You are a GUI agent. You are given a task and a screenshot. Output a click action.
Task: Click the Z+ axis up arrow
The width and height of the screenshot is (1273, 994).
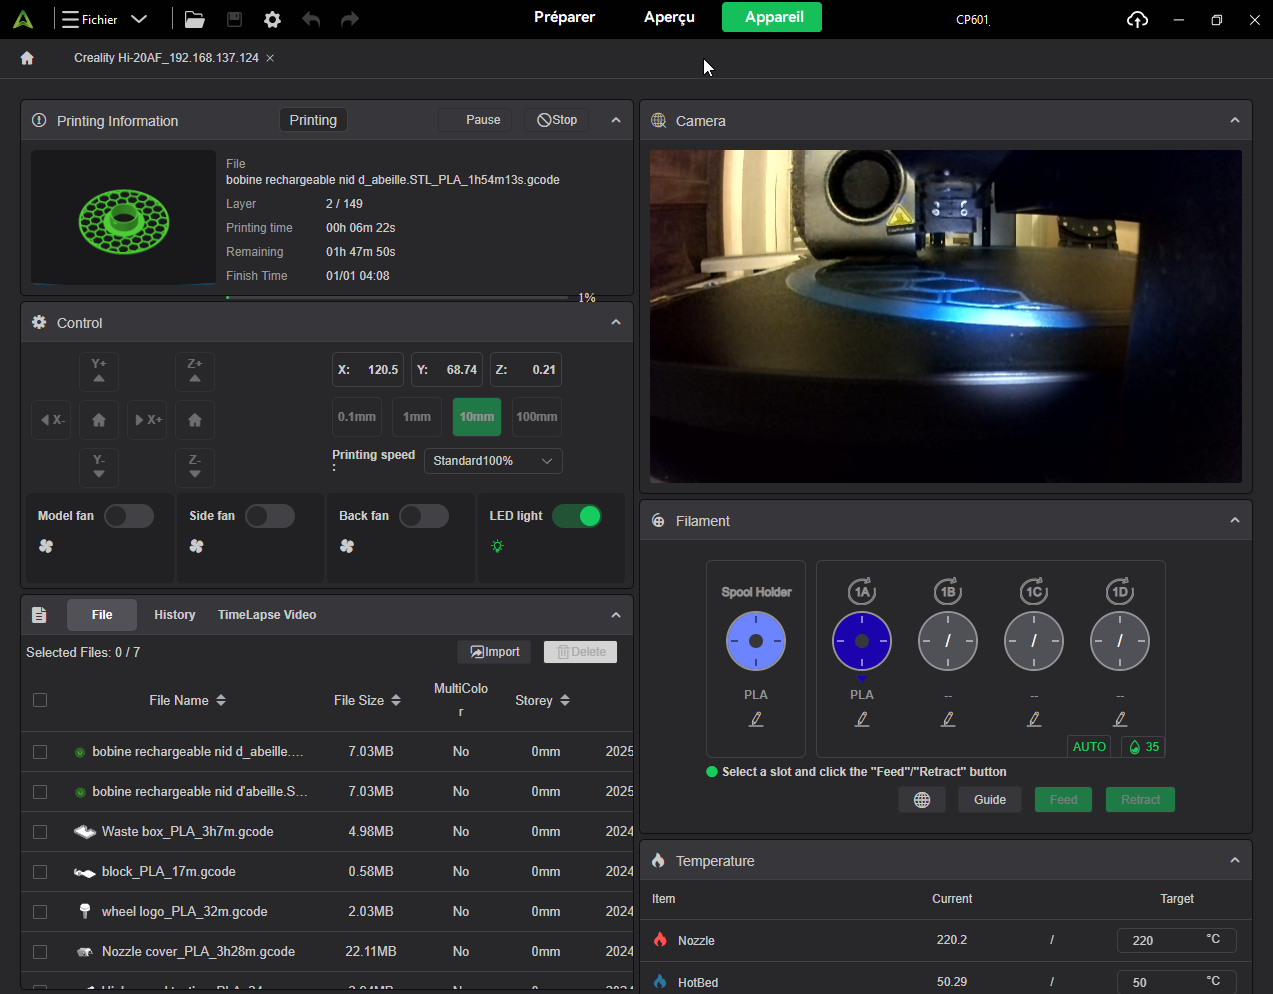point(195,372)
